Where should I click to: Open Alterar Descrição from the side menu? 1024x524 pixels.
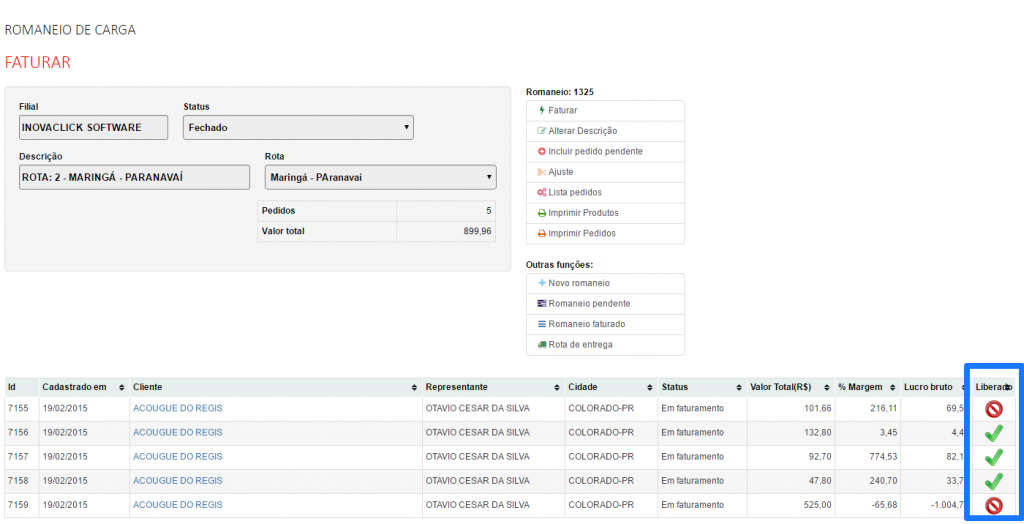pos(582,131)
